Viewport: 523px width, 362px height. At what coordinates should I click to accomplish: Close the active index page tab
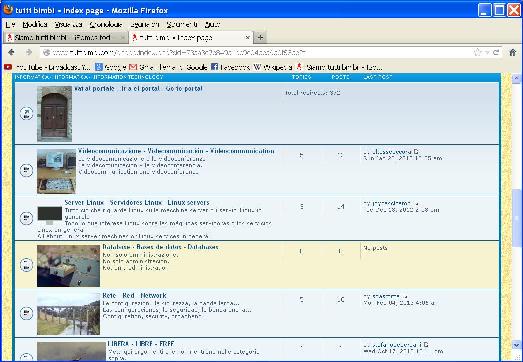pos(247,37)
